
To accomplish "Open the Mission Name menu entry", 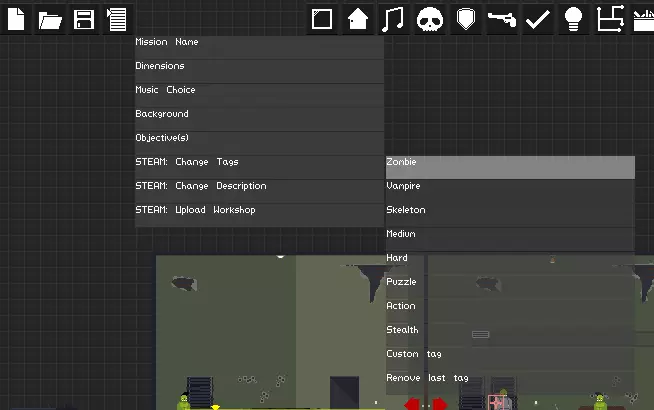I will [x=259, y=47].
